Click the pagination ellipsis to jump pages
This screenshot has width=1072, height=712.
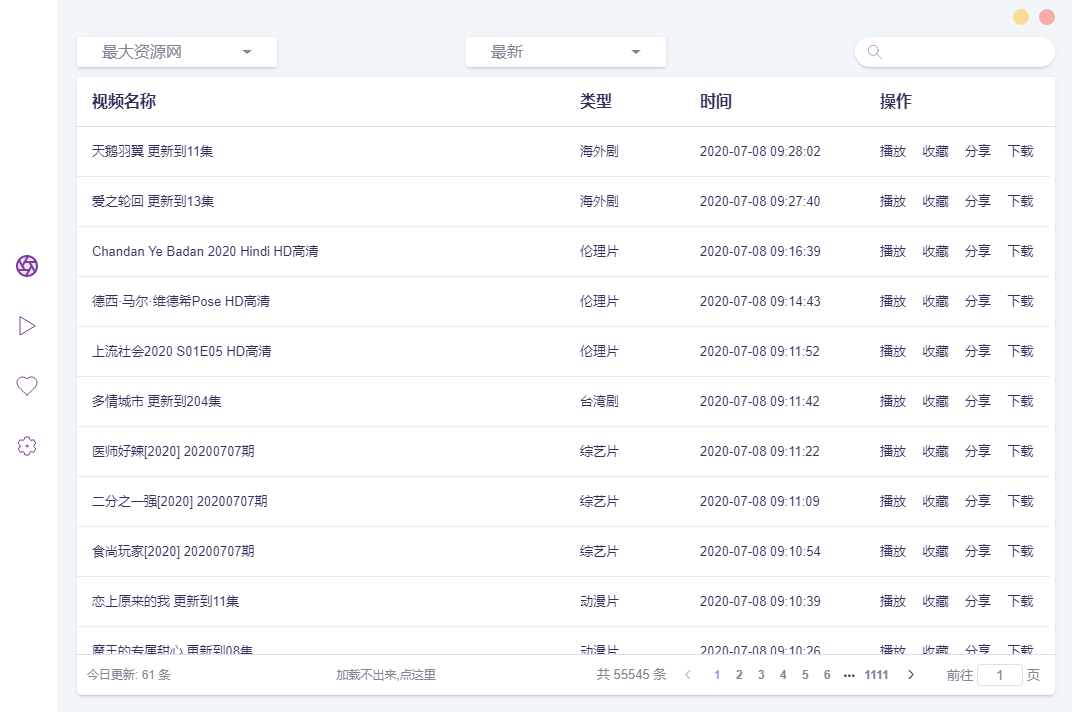(849, 675)
